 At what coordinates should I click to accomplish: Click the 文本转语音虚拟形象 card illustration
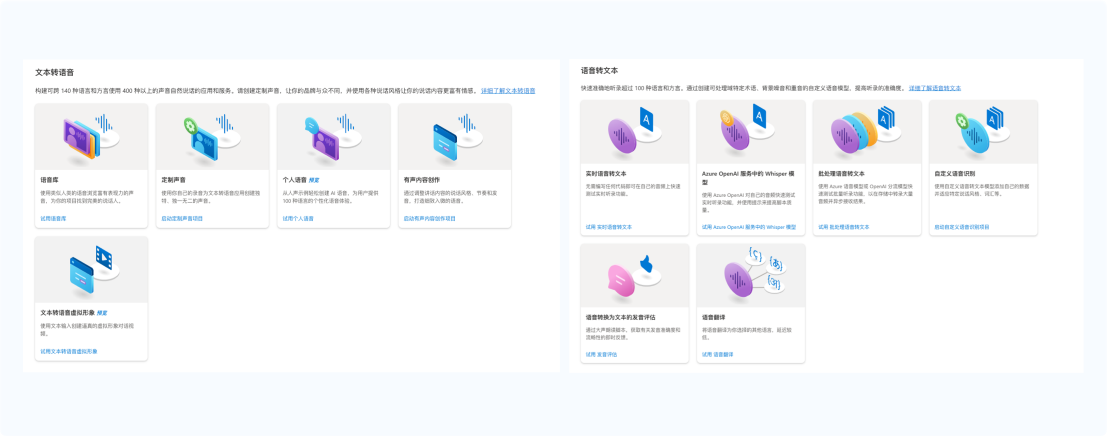pyautogui.click(x=91, y=269)
